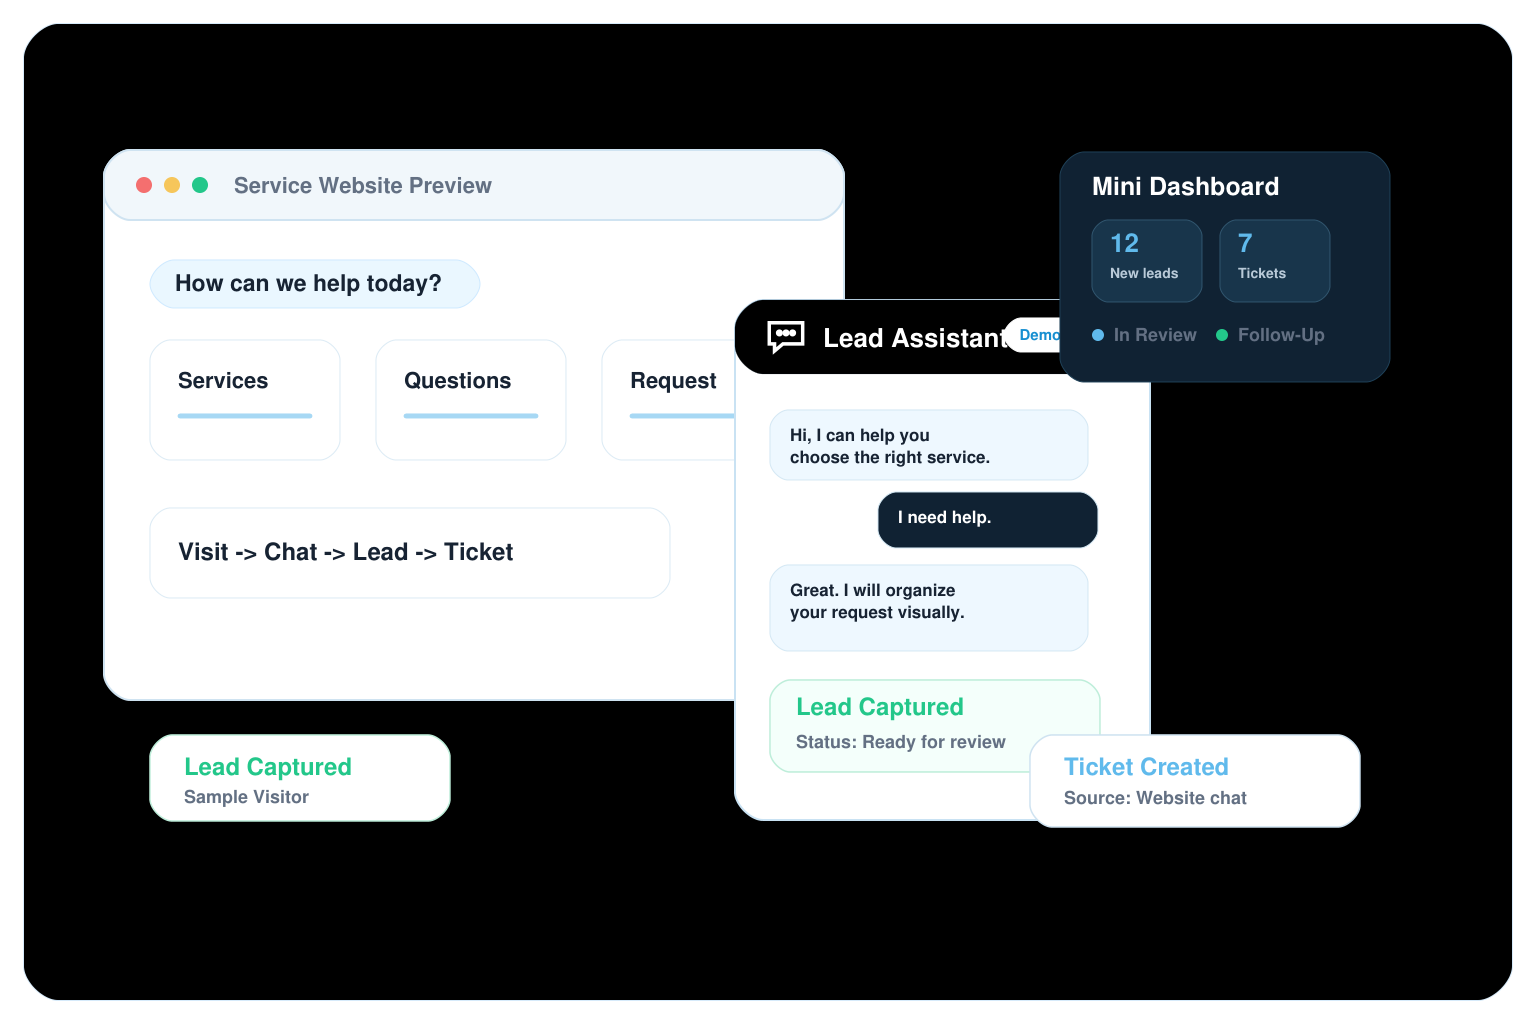Viewport: 1536px width, 1024px height.
Task: Click the green window dot
Action: click(200, 185)
